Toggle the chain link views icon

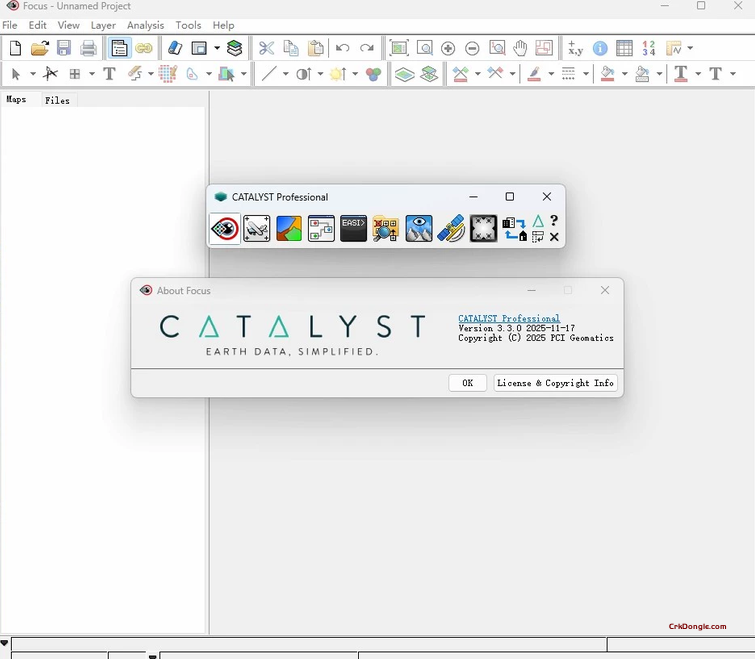coord(143,48)
